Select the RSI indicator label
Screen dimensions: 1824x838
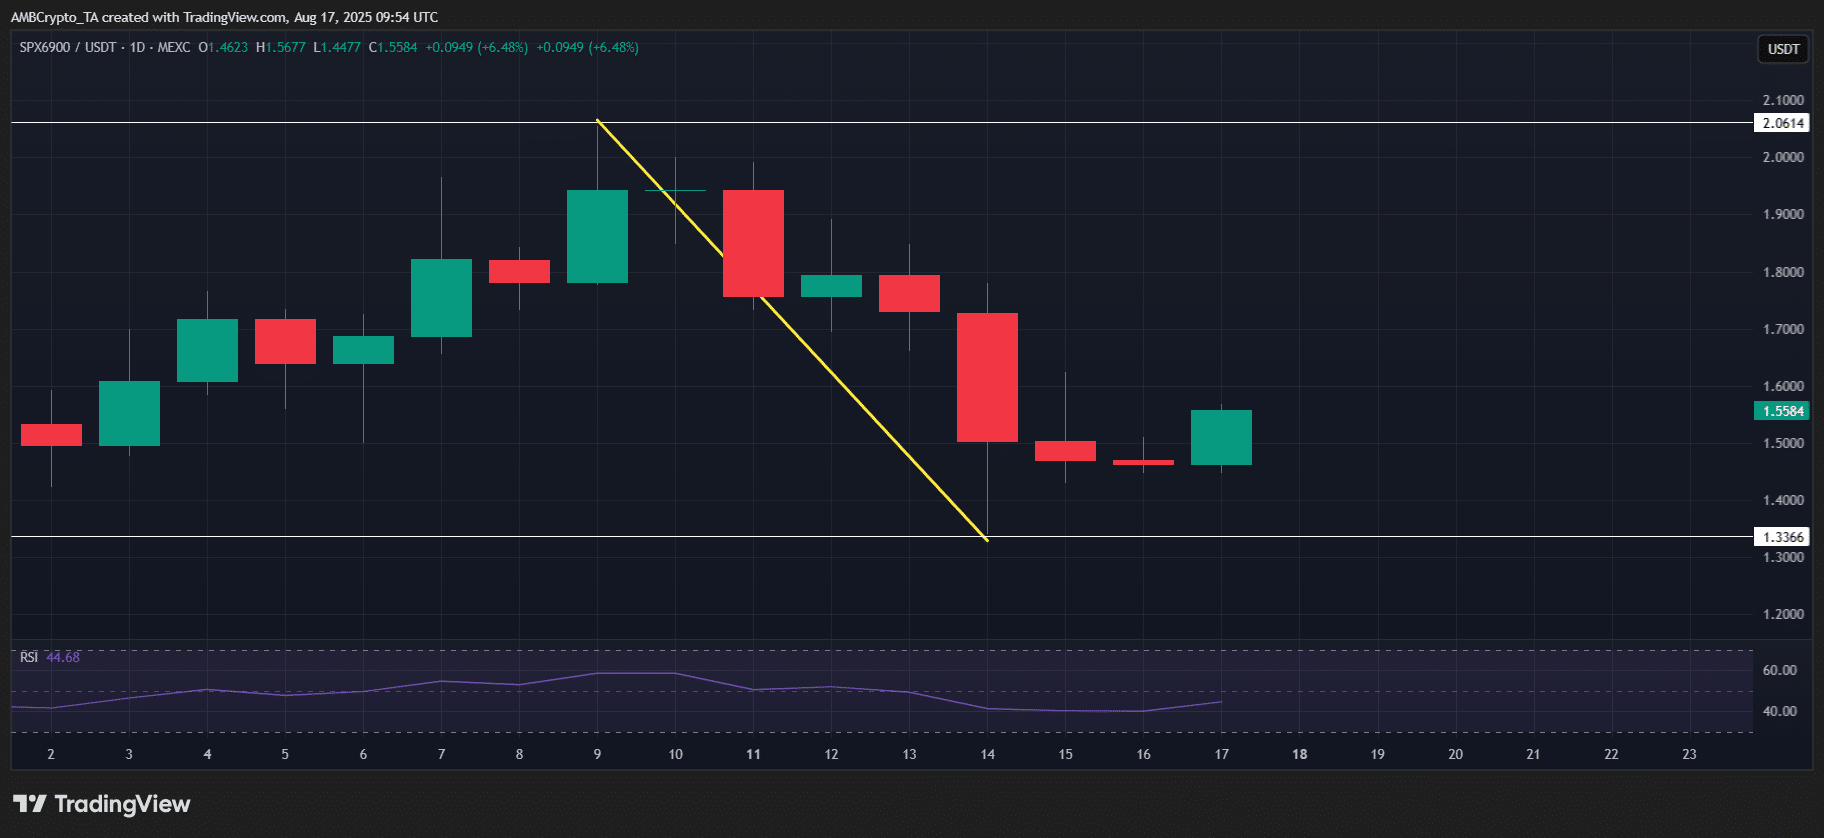tap(29, 657)
